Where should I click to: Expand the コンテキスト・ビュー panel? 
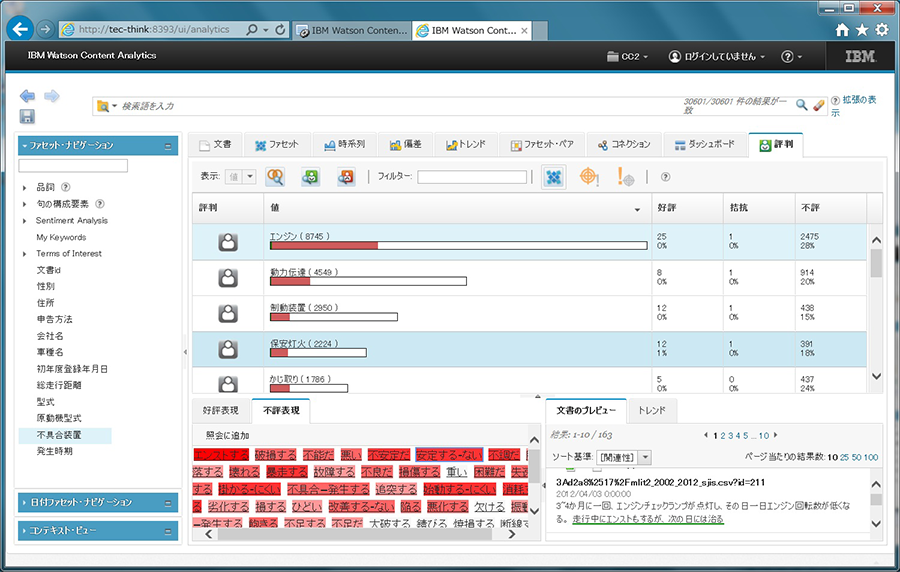[x=98, y=531]
